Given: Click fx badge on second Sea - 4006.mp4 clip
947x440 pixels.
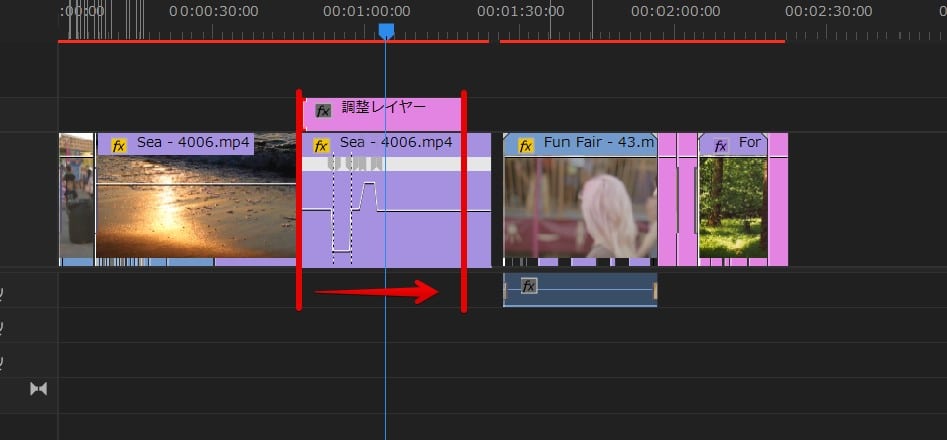Looking at the screenshot, I should (x=321, y=145).
